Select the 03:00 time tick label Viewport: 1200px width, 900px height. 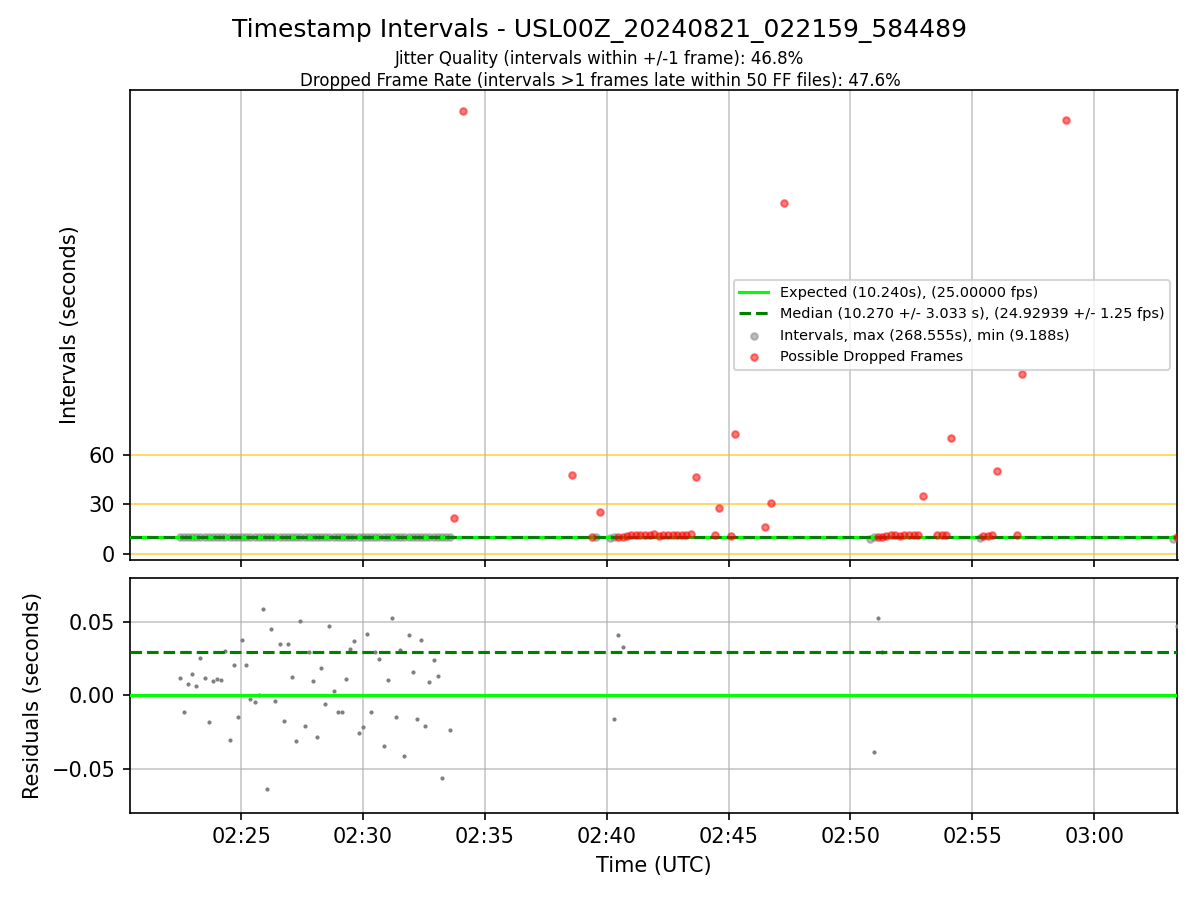(1094, 834)
